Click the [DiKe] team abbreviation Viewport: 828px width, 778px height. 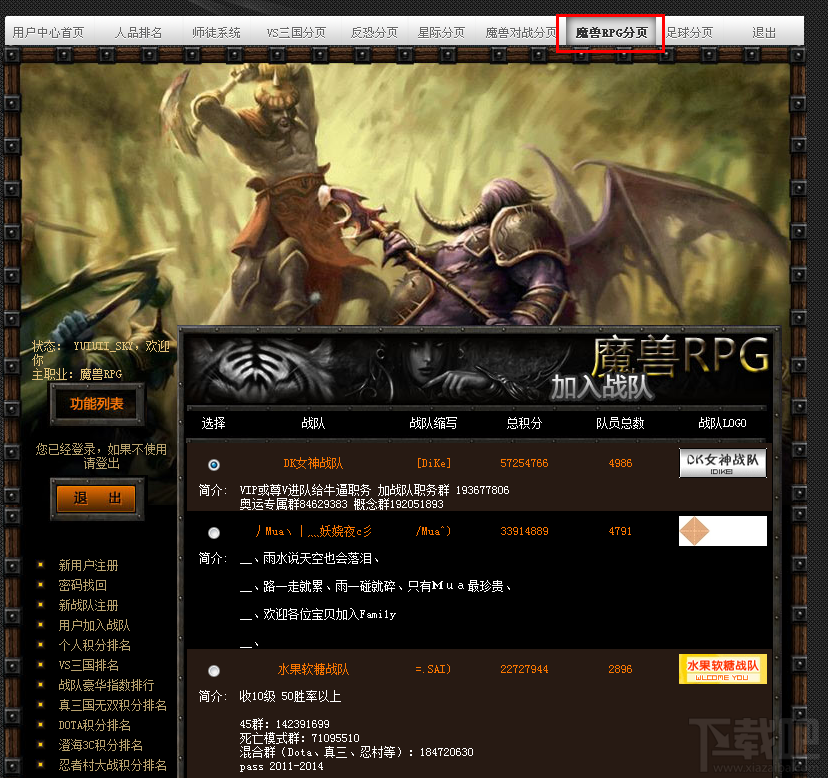coord(434,463)
